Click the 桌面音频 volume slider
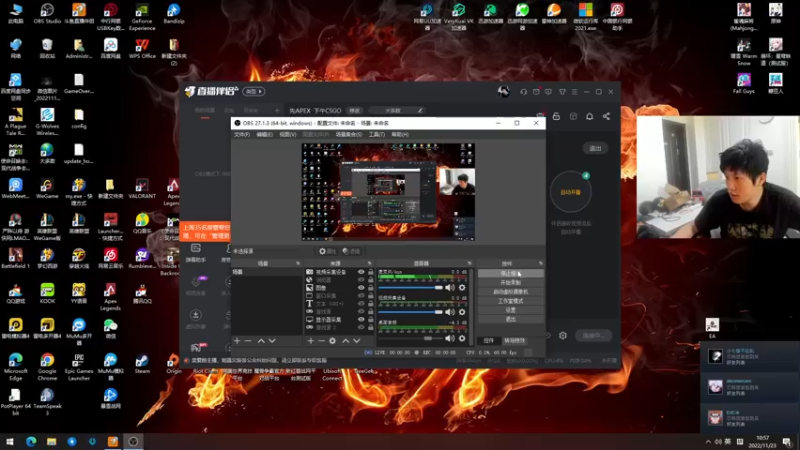This screenshot has height=450, width=800. (x=411, y=338)
